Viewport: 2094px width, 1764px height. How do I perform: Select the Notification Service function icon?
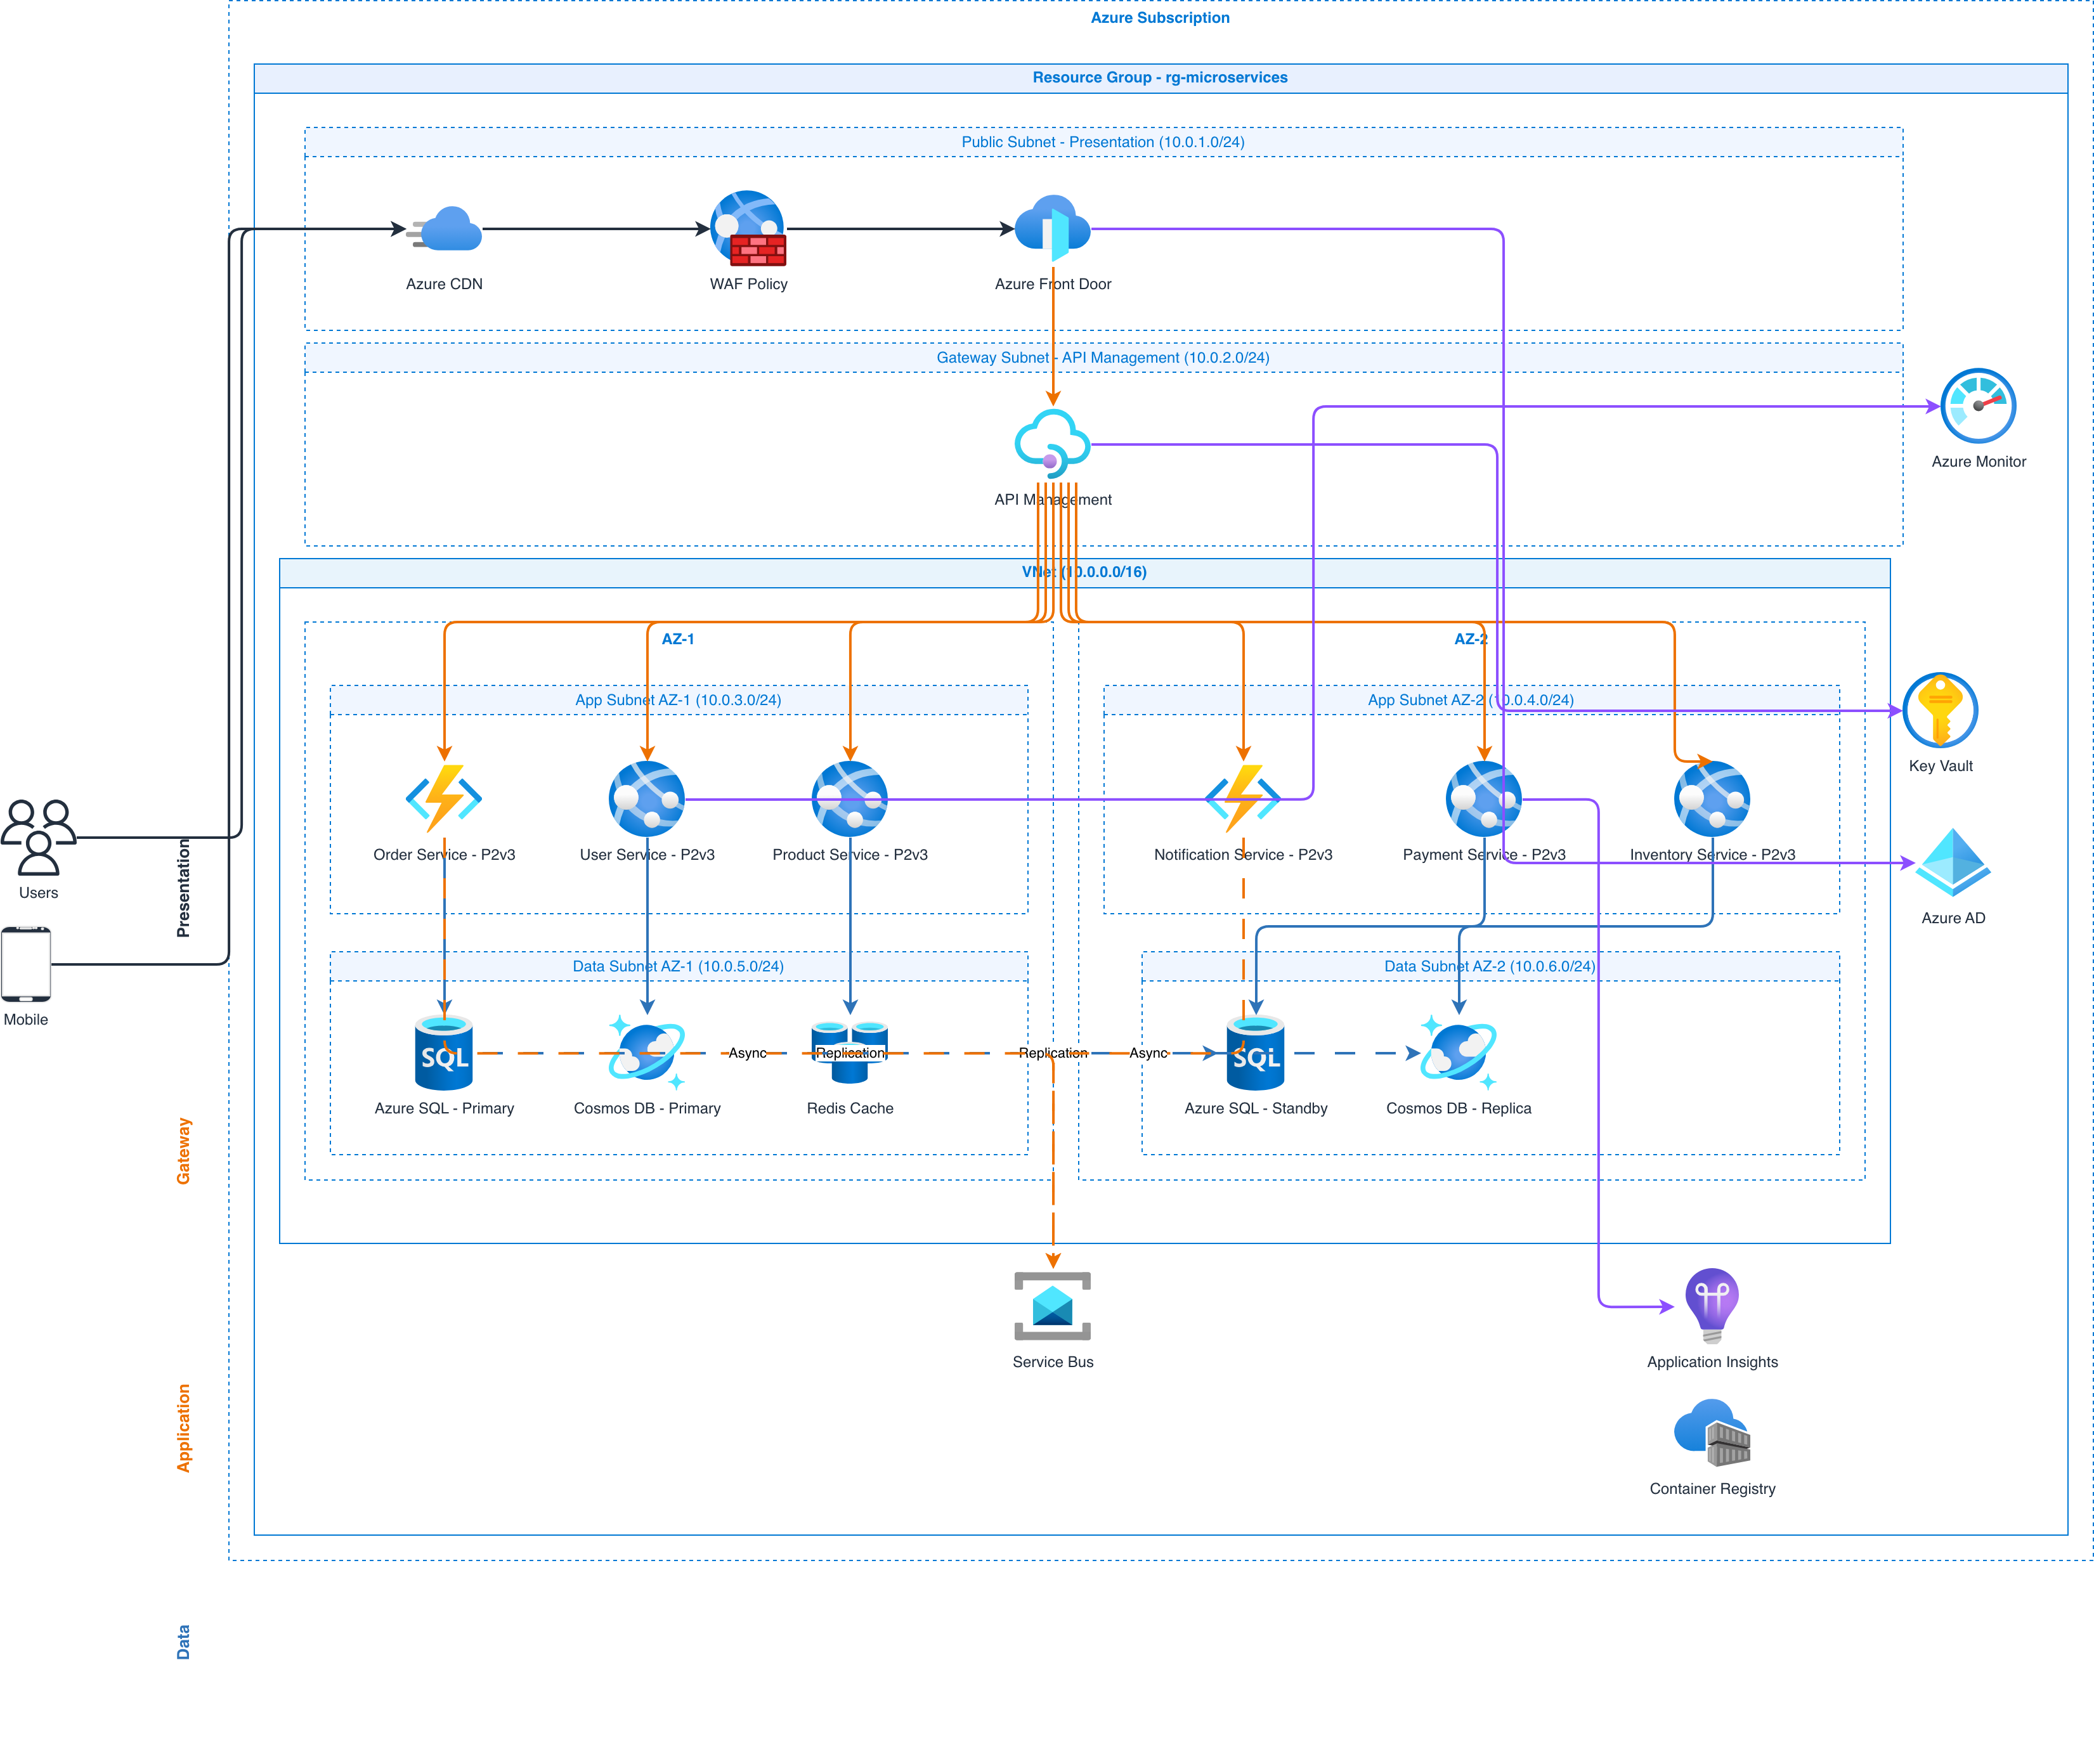coord(1243,799)
